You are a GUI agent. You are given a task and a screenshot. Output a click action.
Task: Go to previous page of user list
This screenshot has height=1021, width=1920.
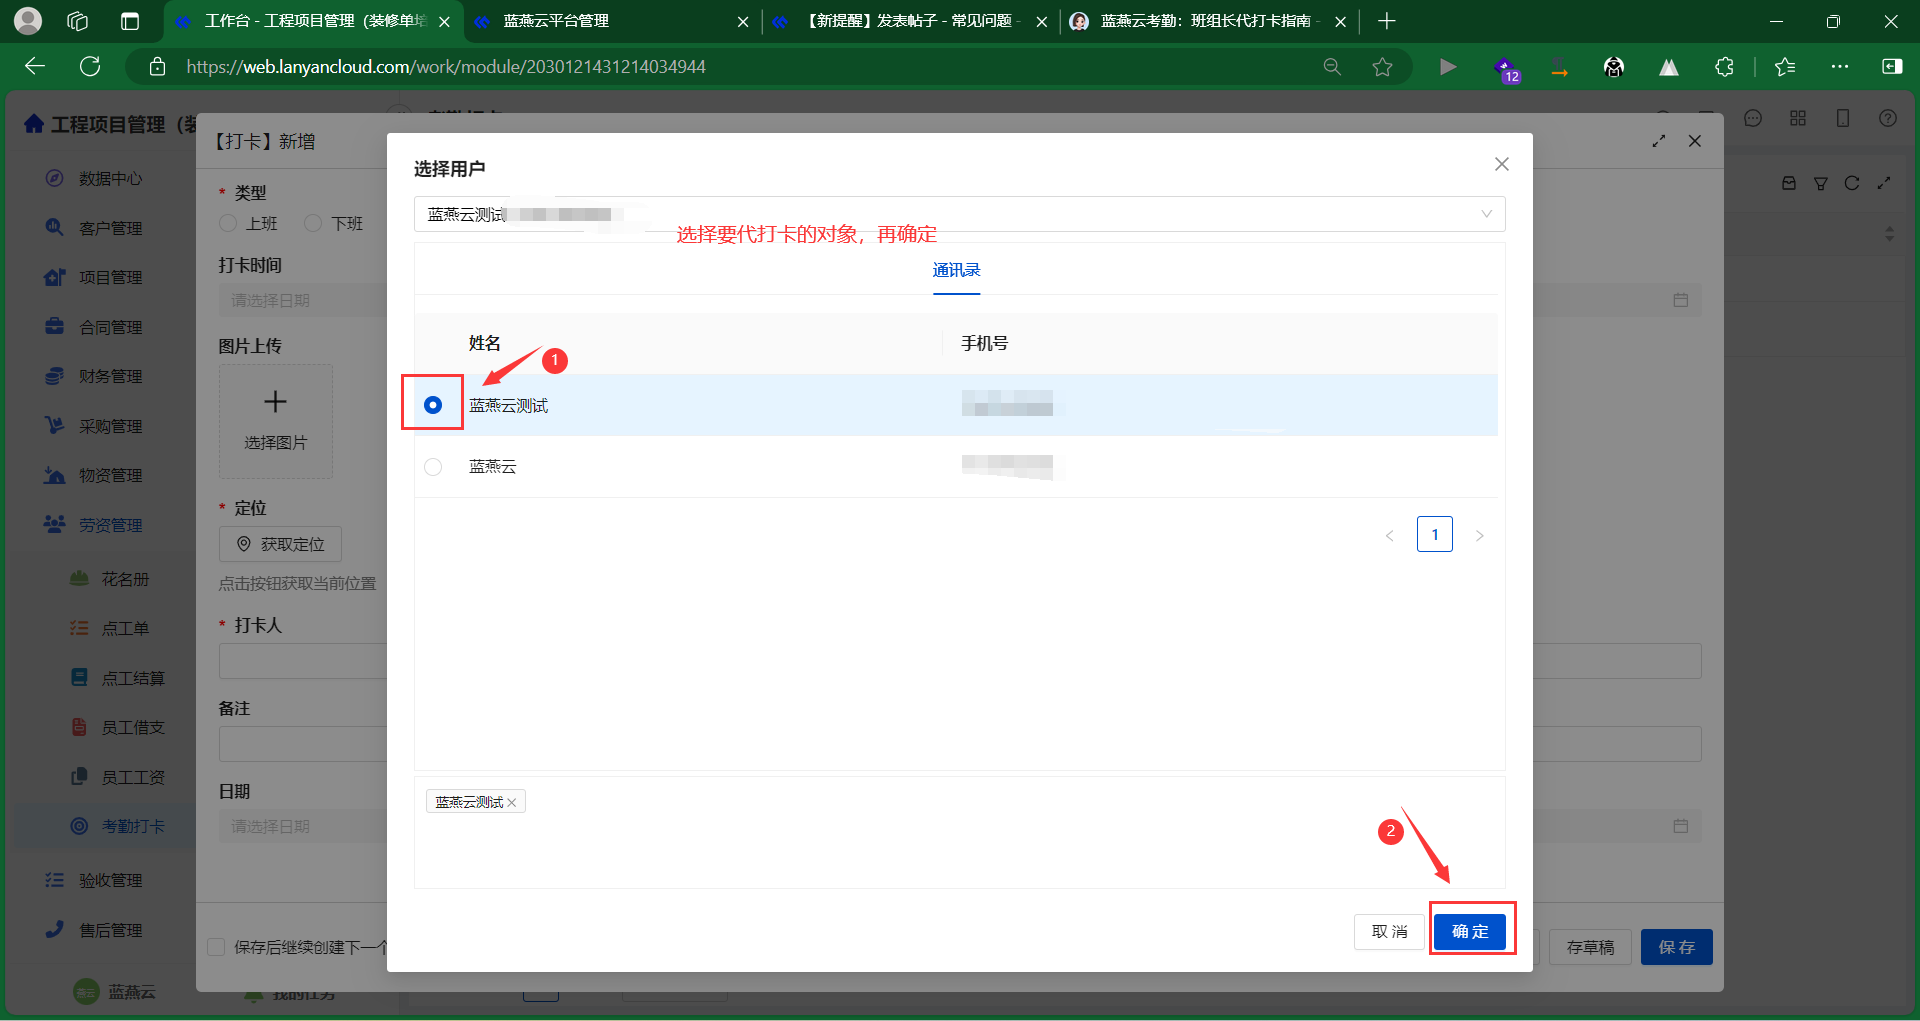[x=1389, y=535]
